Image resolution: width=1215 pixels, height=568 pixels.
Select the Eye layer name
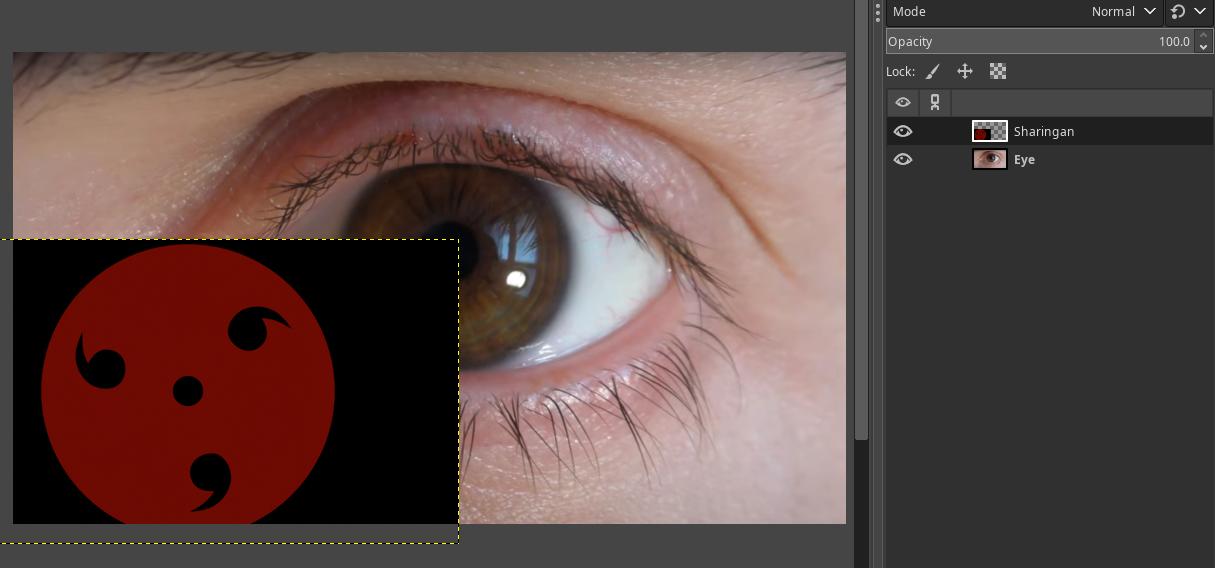tap(1024, 159)
